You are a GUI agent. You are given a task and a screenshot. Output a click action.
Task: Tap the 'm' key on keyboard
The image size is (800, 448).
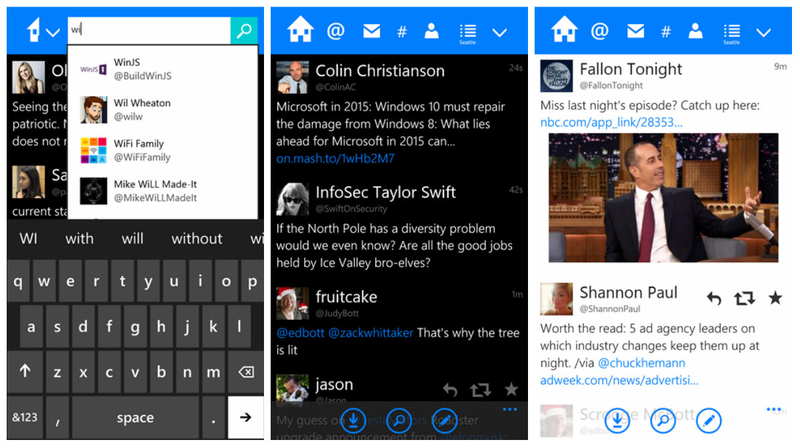(x=213, y=372)
